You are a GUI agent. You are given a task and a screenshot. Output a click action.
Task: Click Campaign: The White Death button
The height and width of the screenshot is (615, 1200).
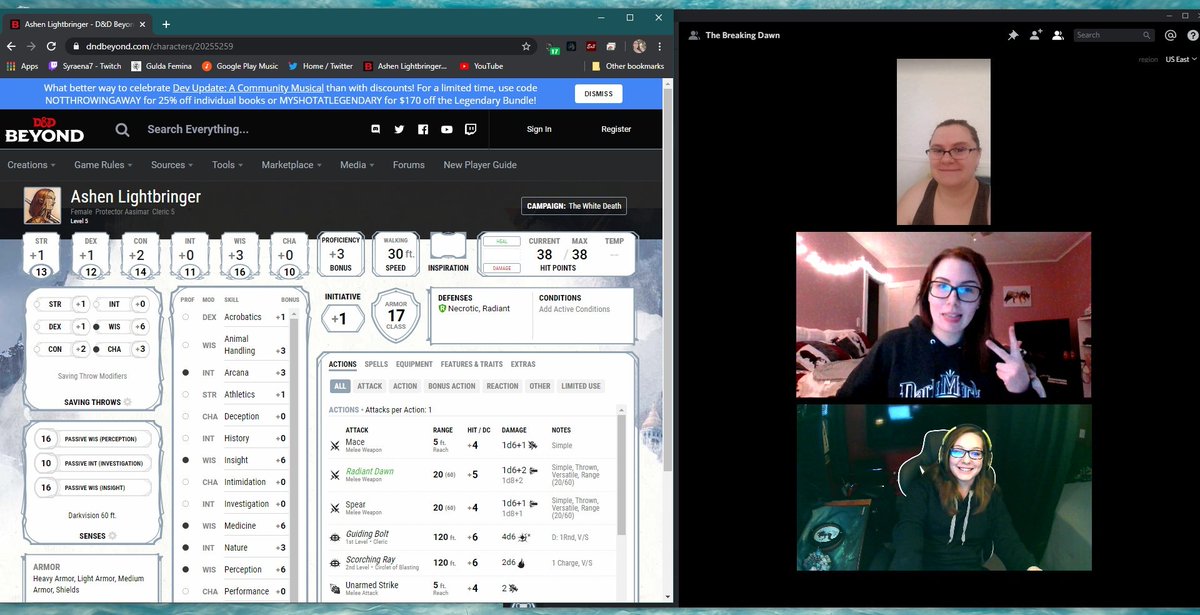(x=575, y=206)
